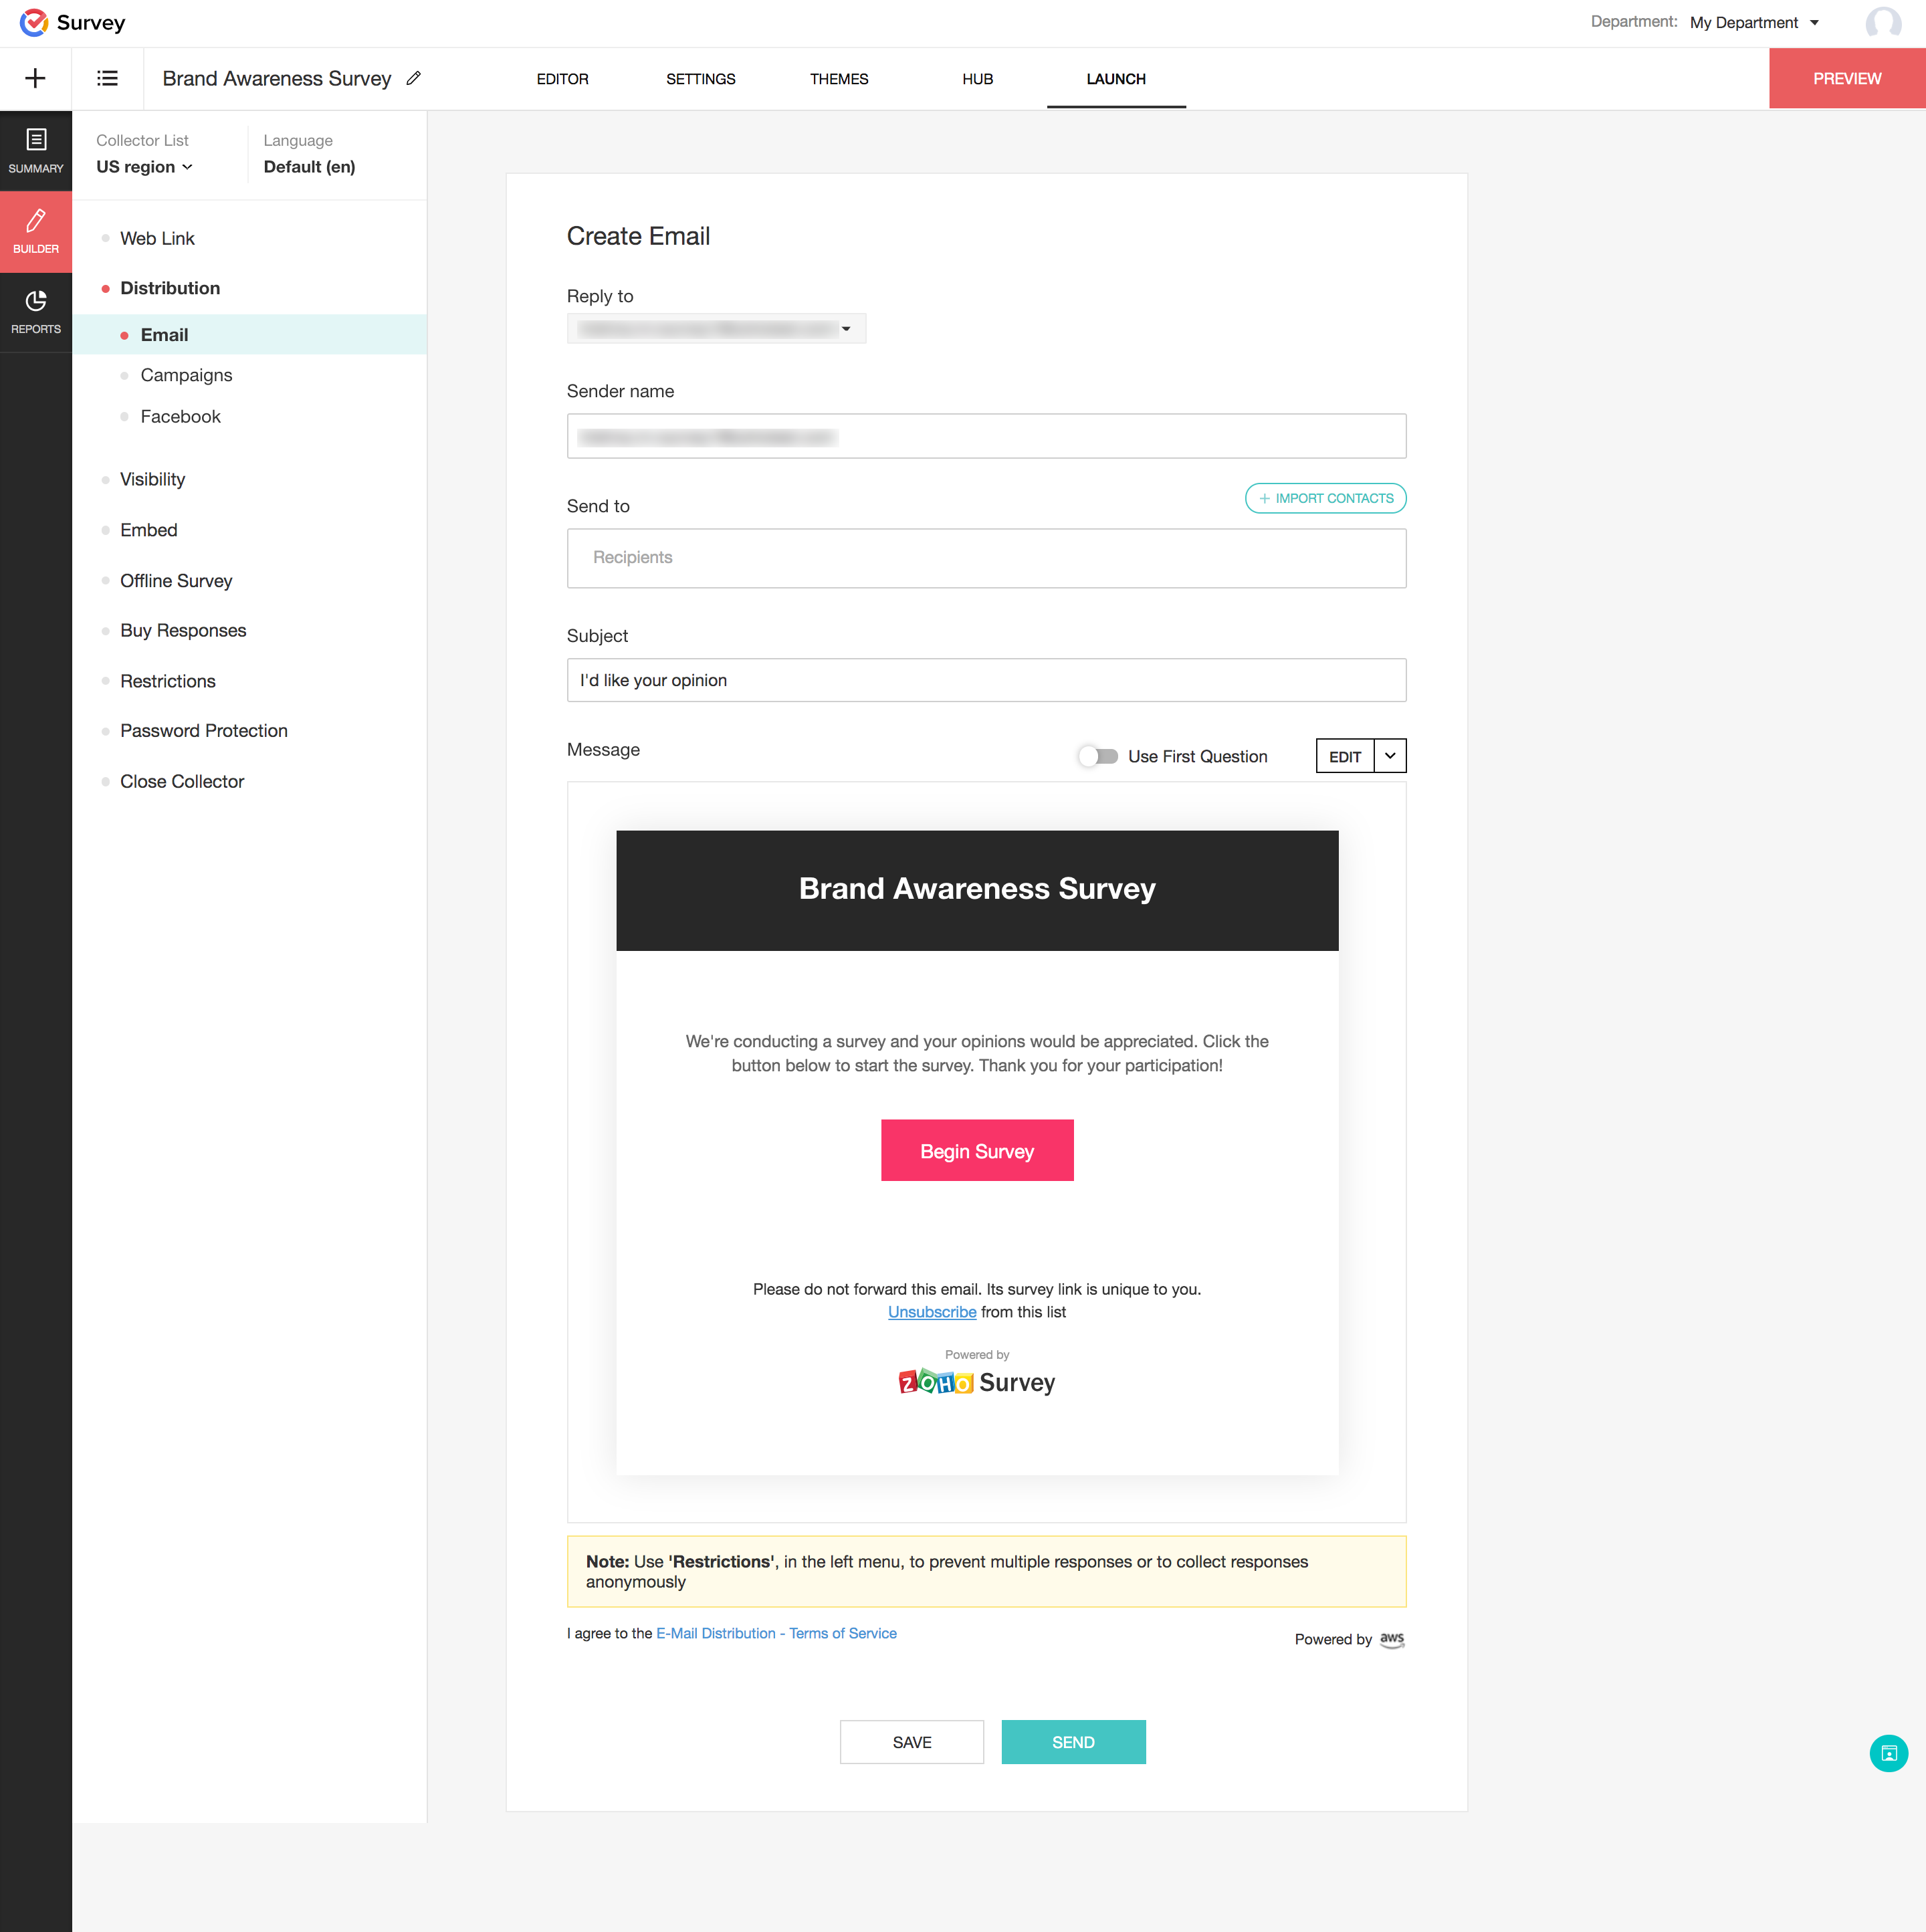Click the edit survey name pencil icon

413,78
